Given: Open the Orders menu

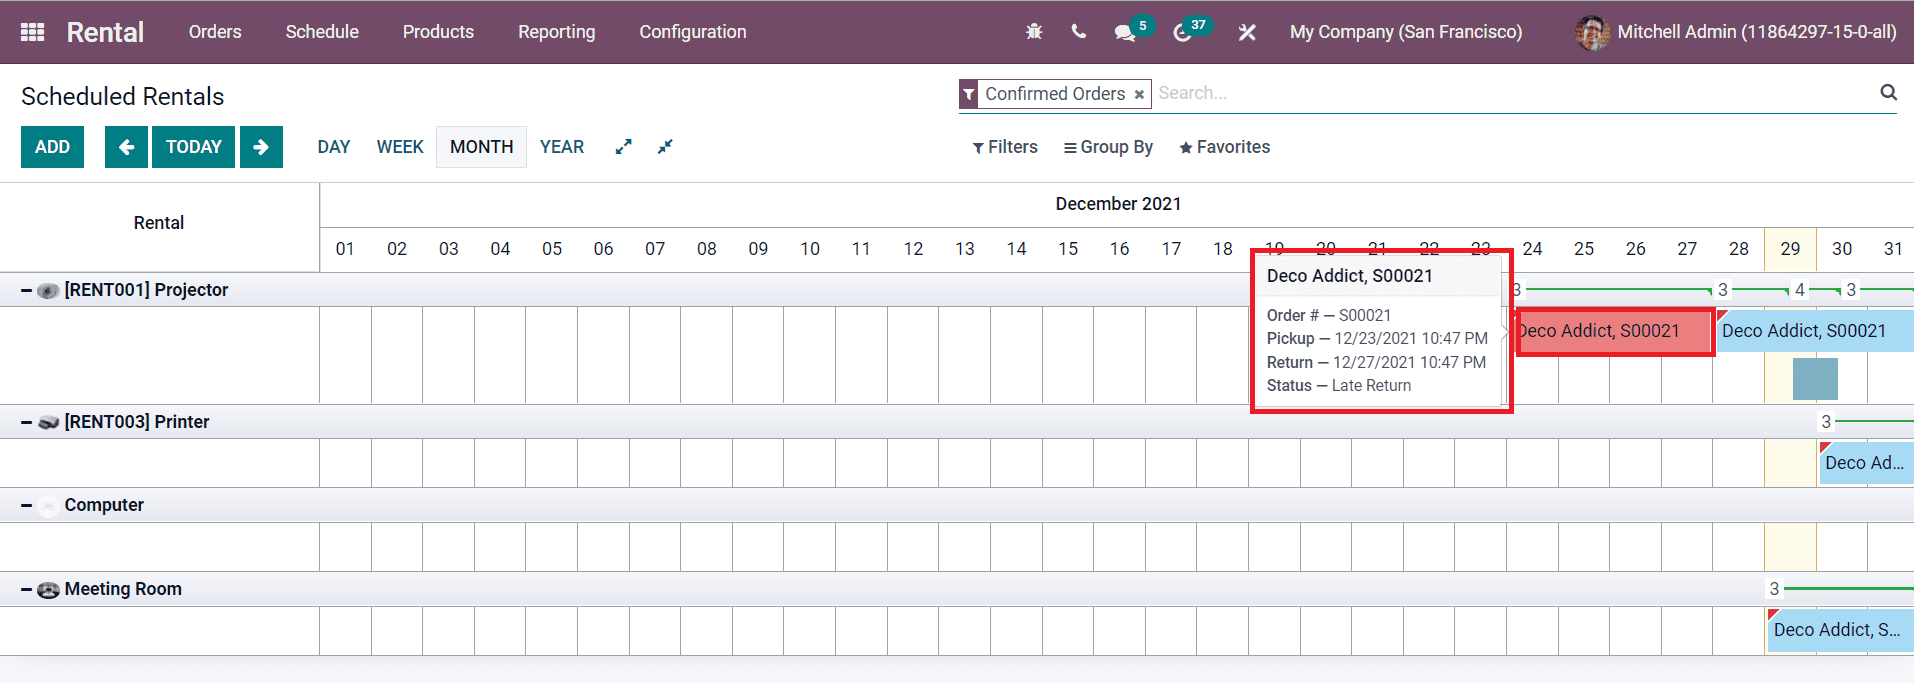Looking at the screenshot, I should pos(215,32).
